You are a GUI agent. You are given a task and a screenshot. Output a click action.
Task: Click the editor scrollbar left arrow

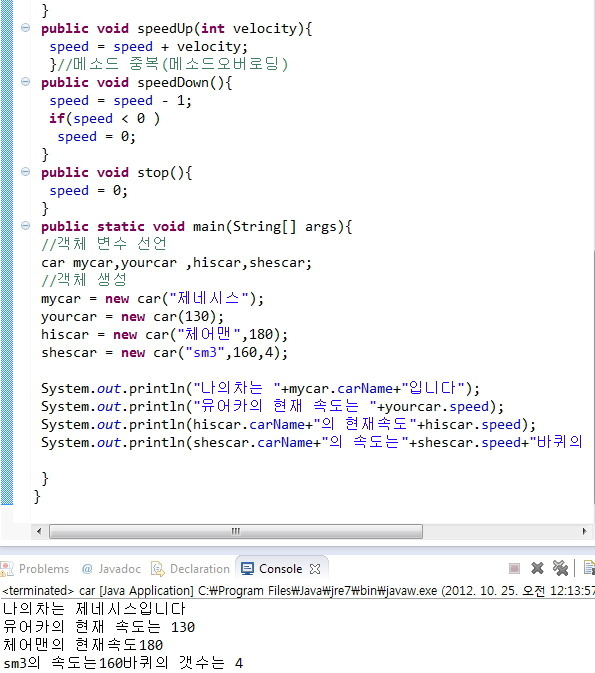point(39,531)
